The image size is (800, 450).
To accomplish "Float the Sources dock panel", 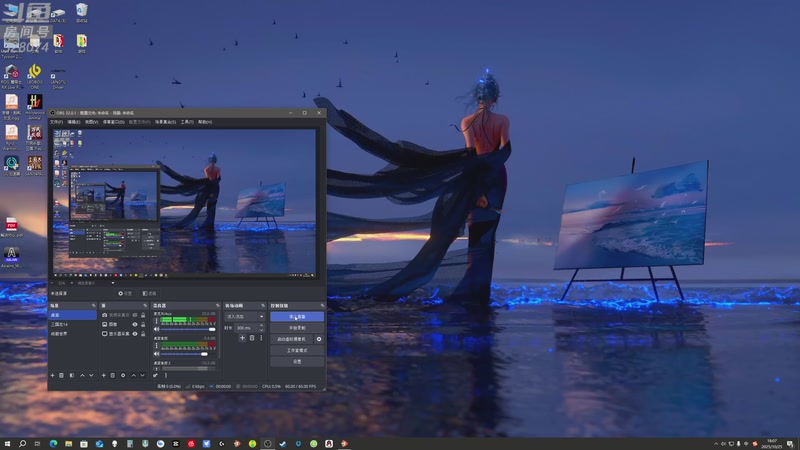I will click(145, 306).
